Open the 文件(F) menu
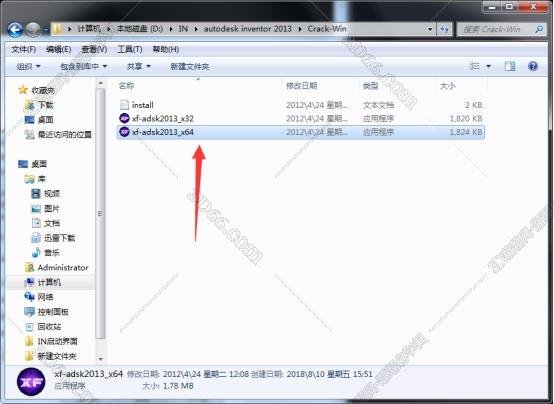Screen dimensions: 554x404 tap(23, 49)
